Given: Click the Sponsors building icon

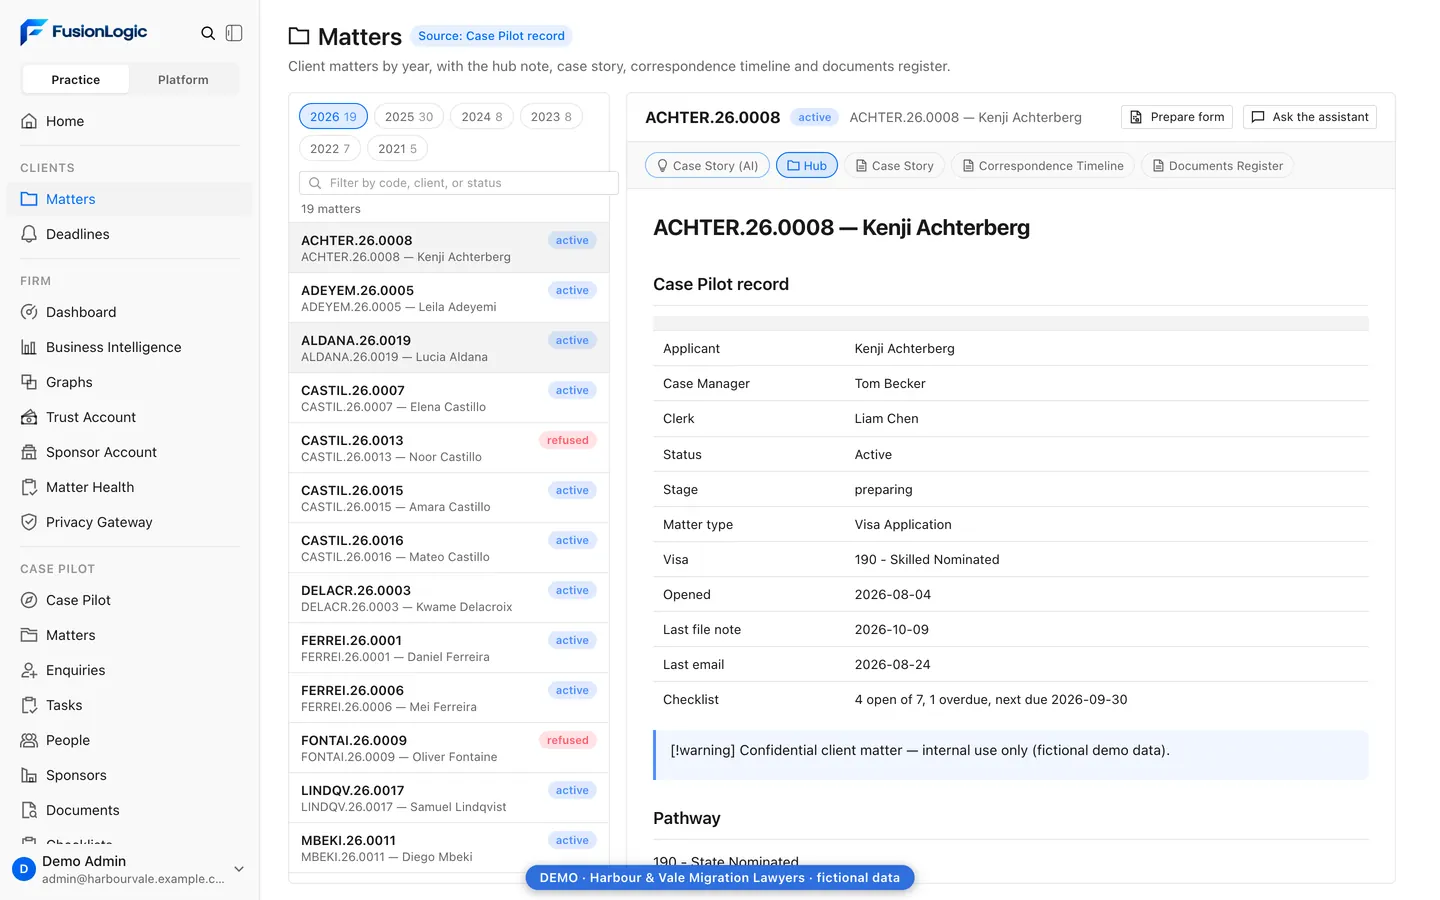Looking at the screenshot, I should click(29, 775).
